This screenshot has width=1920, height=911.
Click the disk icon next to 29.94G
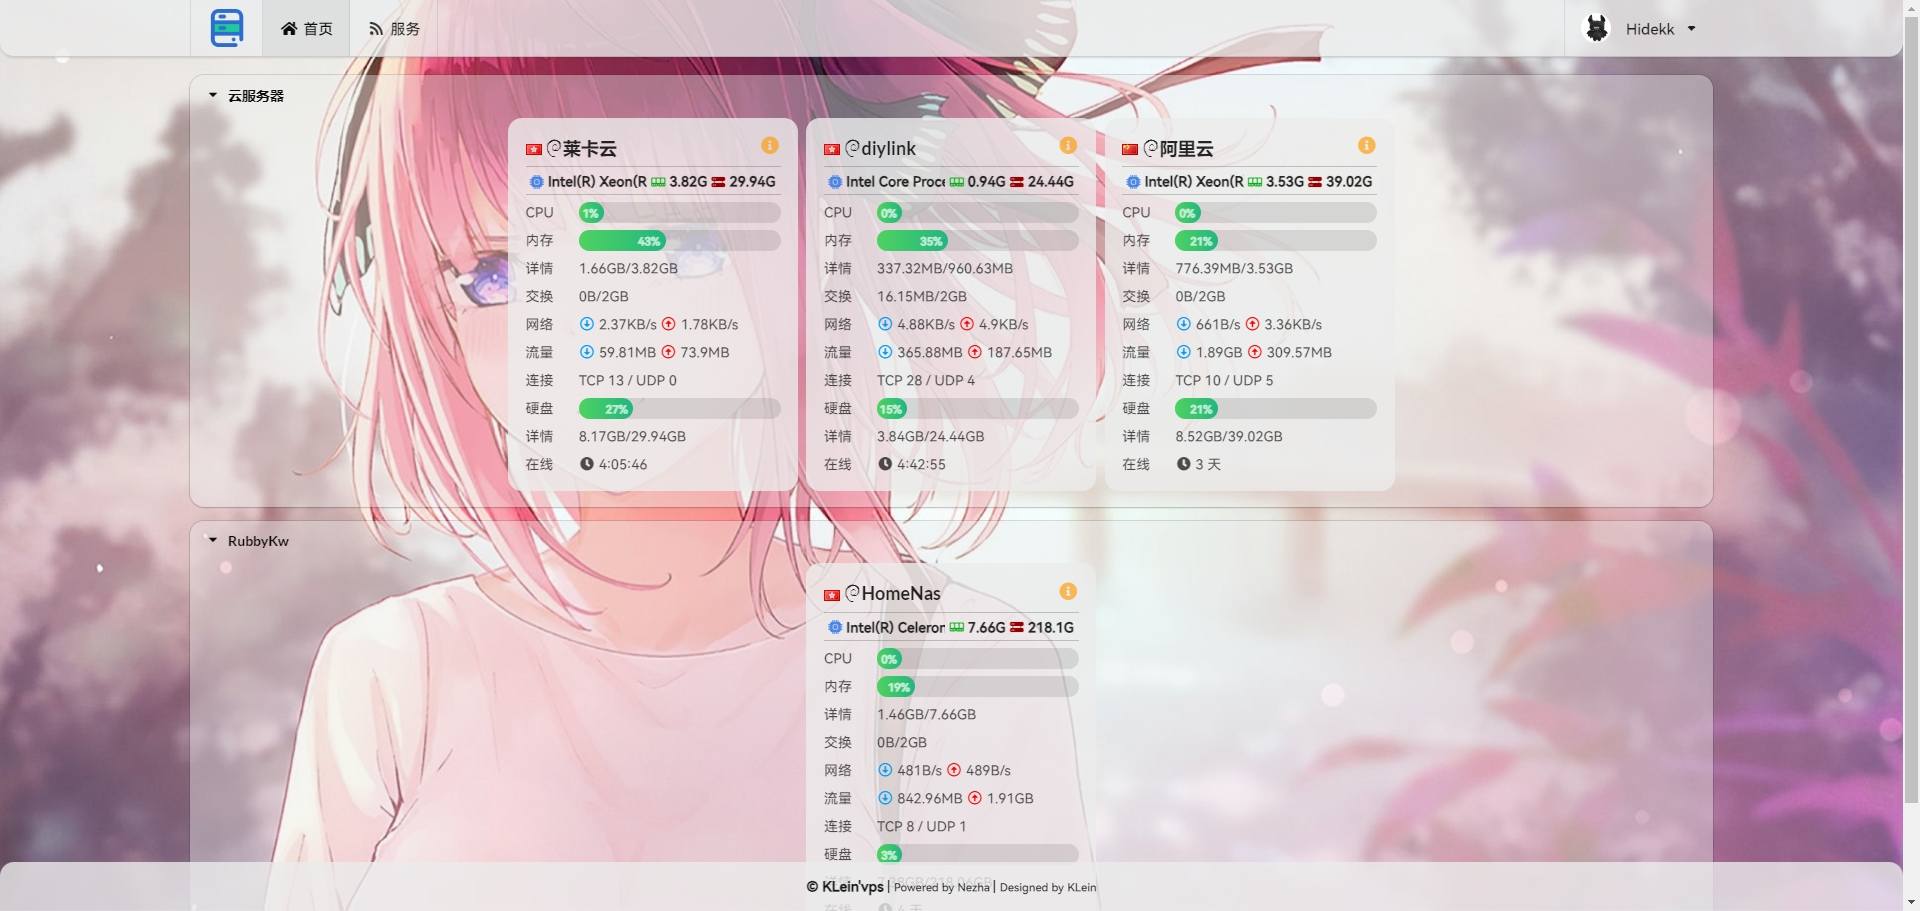click(x=718, y=182)
